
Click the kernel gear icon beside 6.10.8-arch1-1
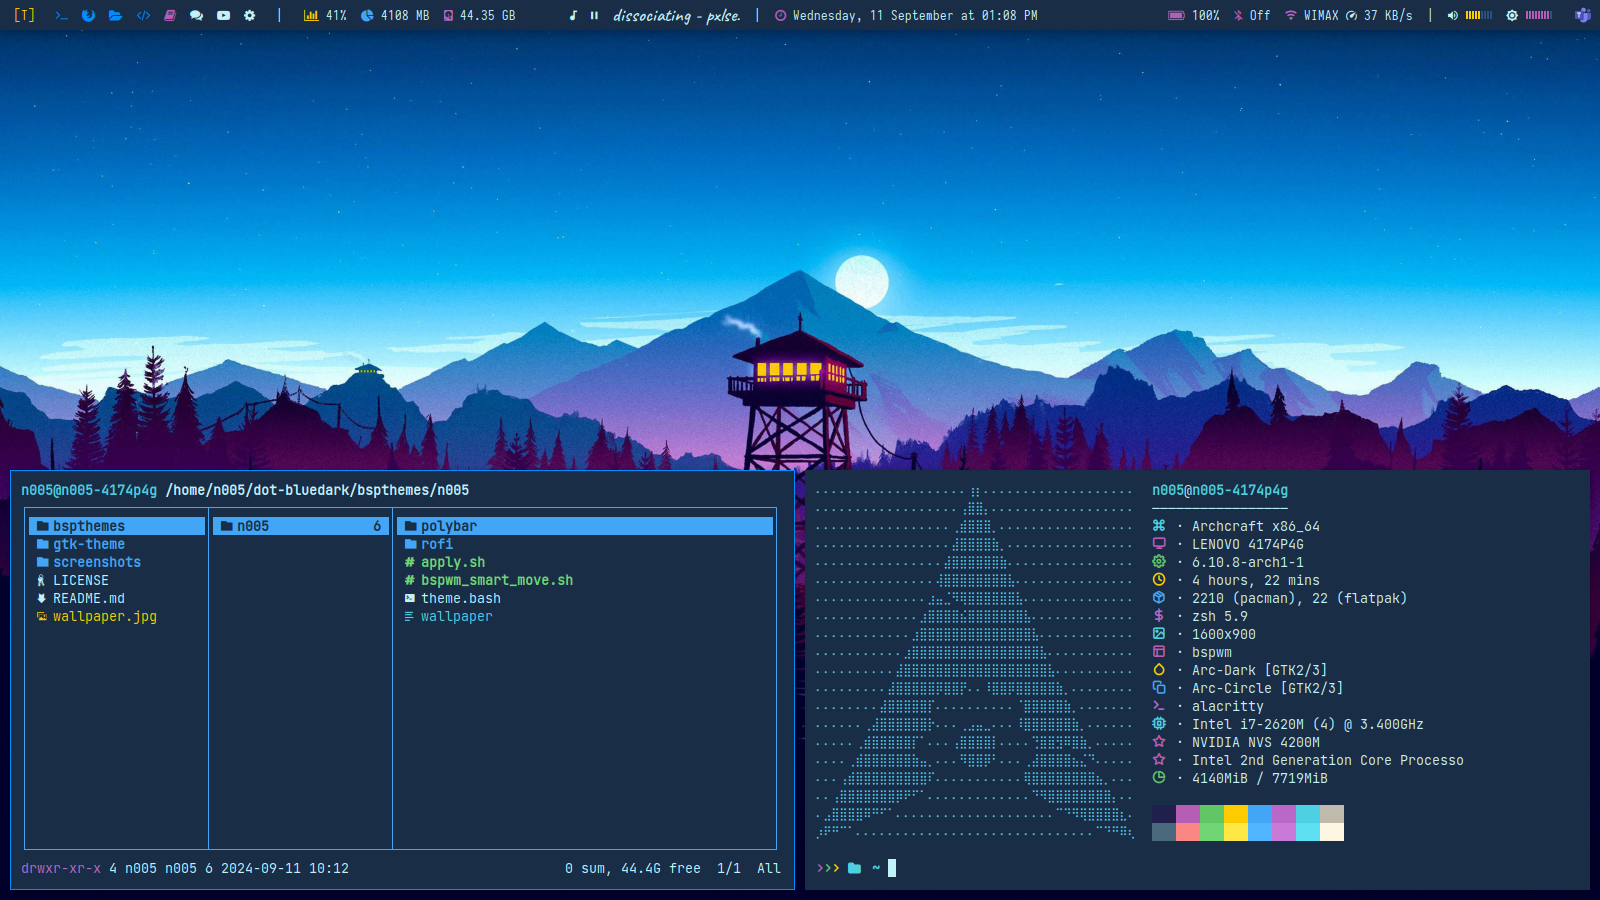[x=1159, y=562]
